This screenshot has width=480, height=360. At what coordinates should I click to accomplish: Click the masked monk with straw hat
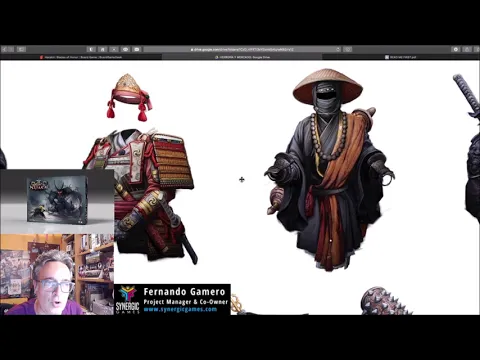[x=328, y=169]
